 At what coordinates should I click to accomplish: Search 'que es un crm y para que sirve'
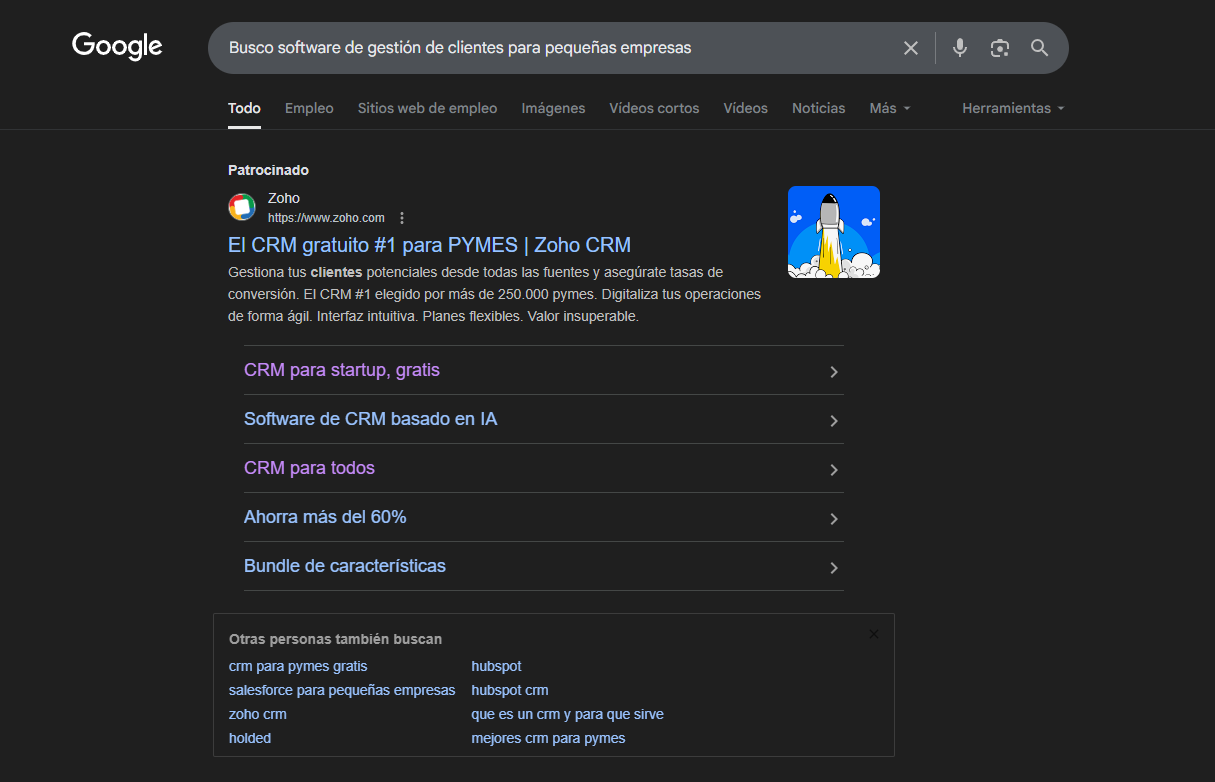568,714
